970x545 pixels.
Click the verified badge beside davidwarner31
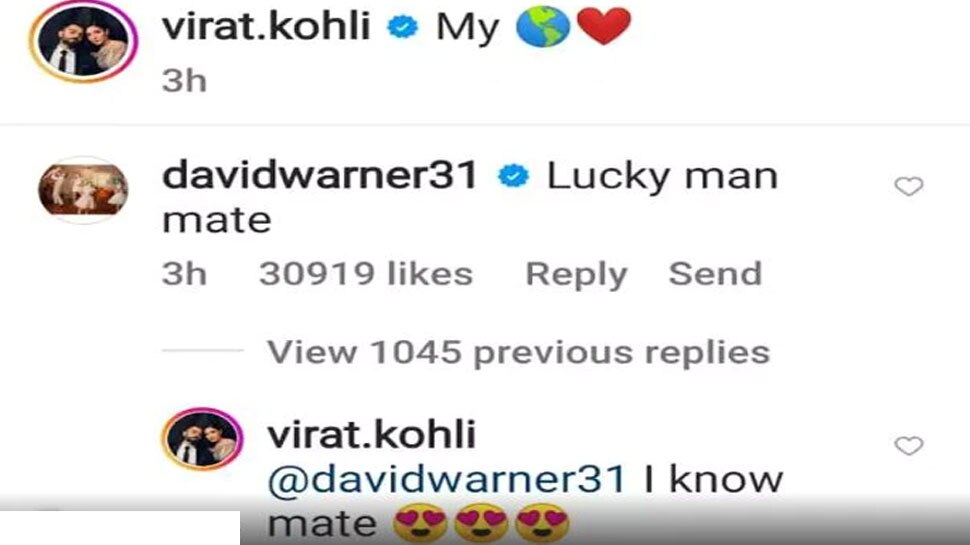pos(513,176)
